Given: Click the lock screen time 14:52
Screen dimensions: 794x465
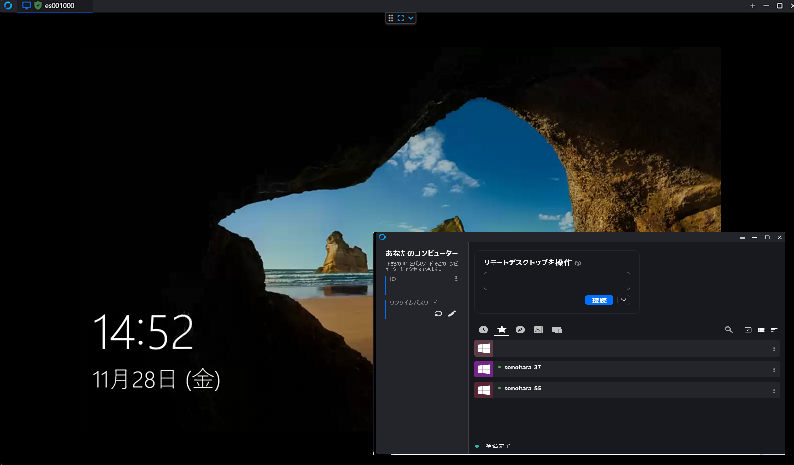Looking at the screenshot, I should (143, 332).
